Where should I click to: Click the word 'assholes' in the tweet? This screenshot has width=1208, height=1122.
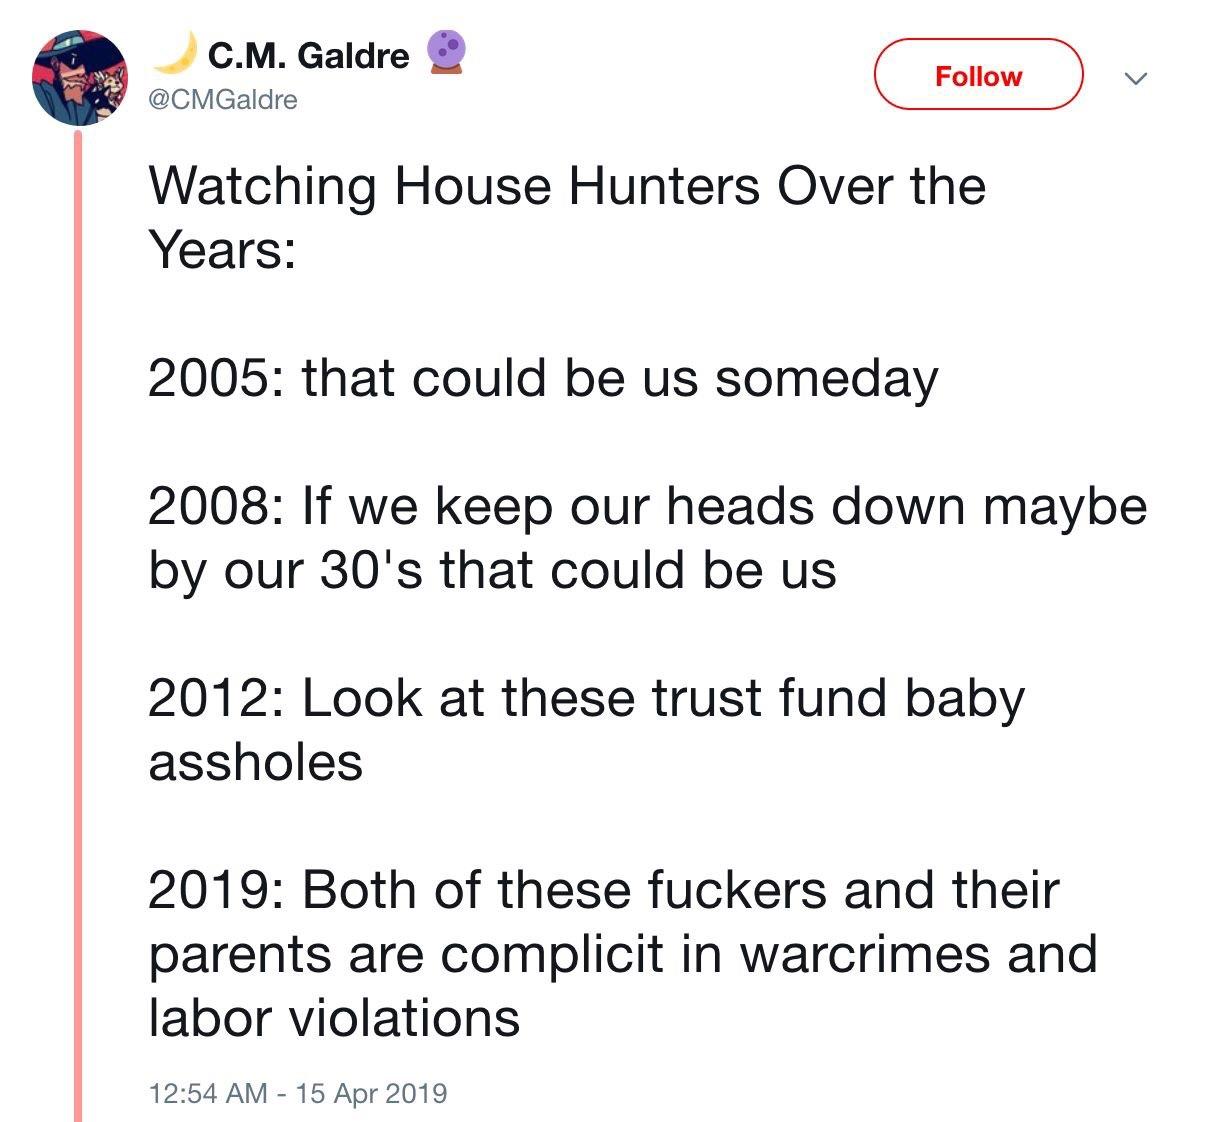click(255, 762)
